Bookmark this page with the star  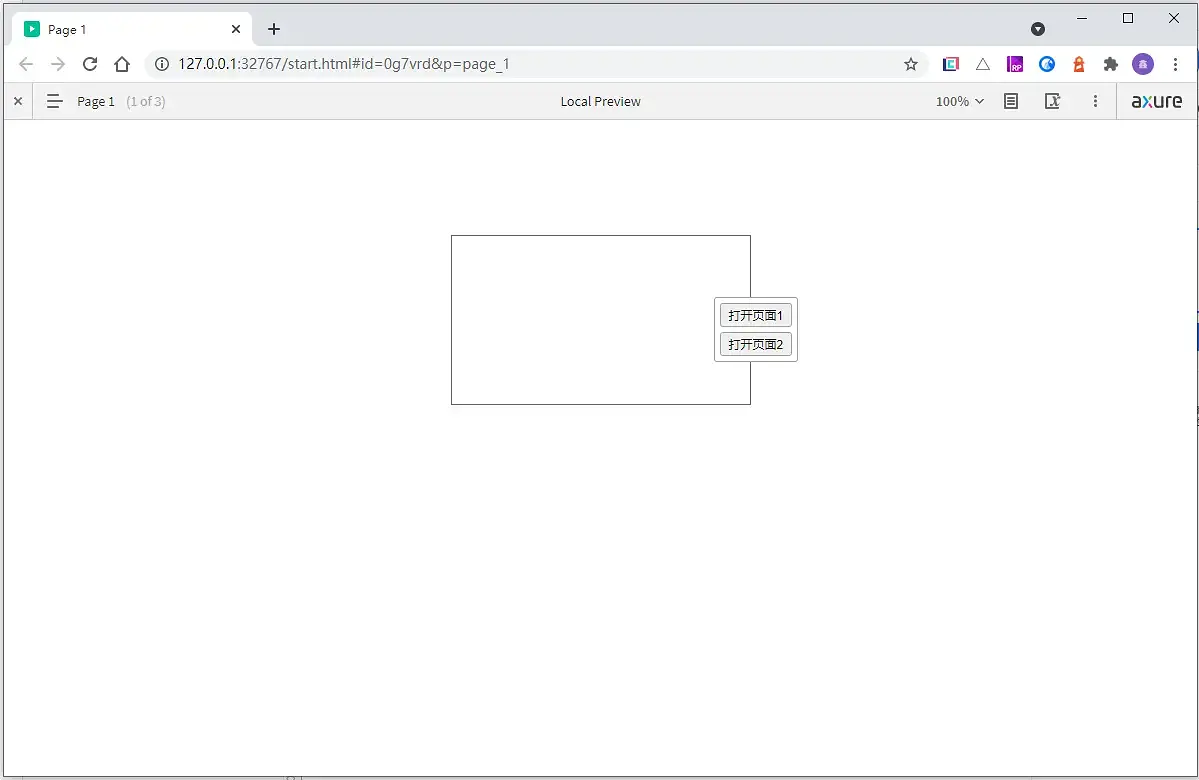pyautogui.click(x=911, y=64)
